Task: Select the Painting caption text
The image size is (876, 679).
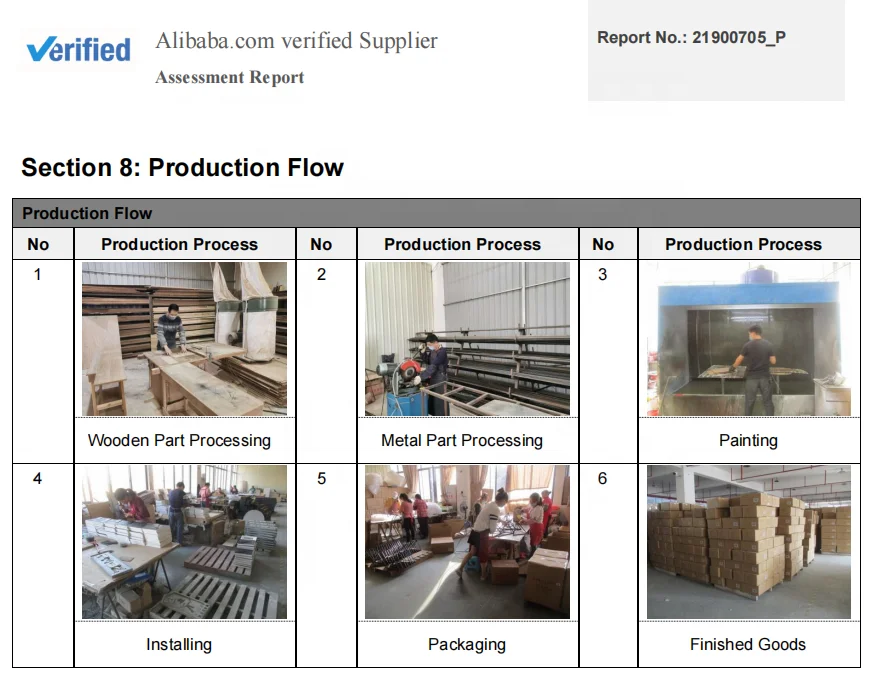Action: (x=748, y=440)
